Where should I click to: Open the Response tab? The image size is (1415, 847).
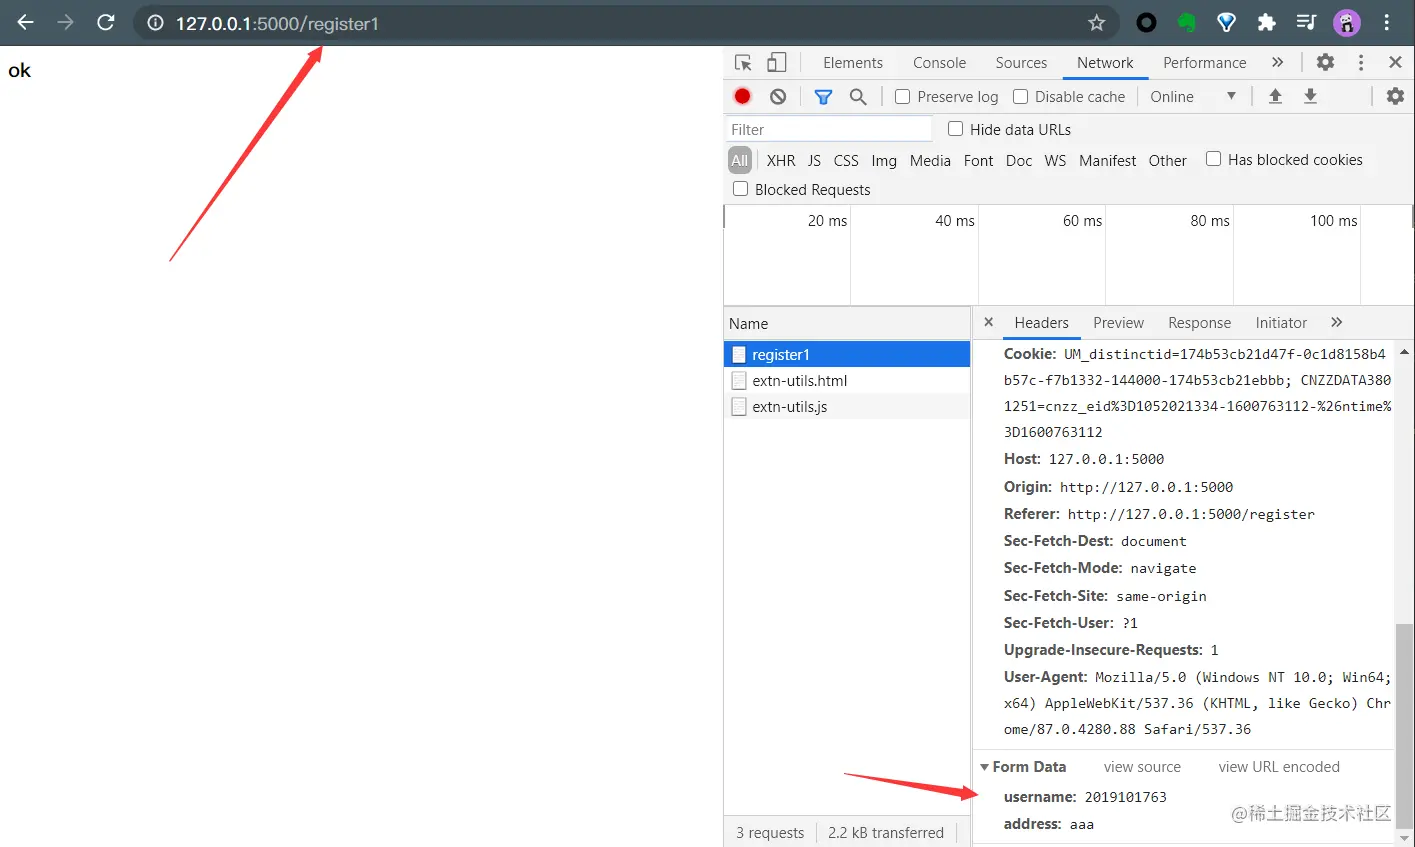[1199, 322]
